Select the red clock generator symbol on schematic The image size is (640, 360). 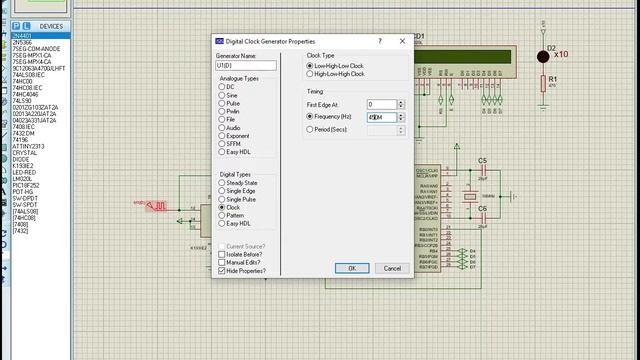tap(157, 206)
